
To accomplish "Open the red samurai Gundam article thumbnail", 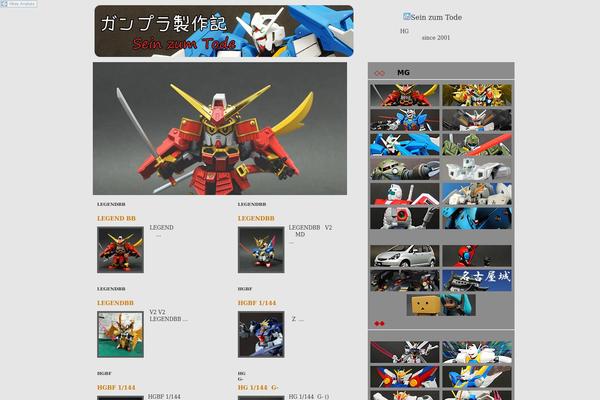I will (121, 250).
